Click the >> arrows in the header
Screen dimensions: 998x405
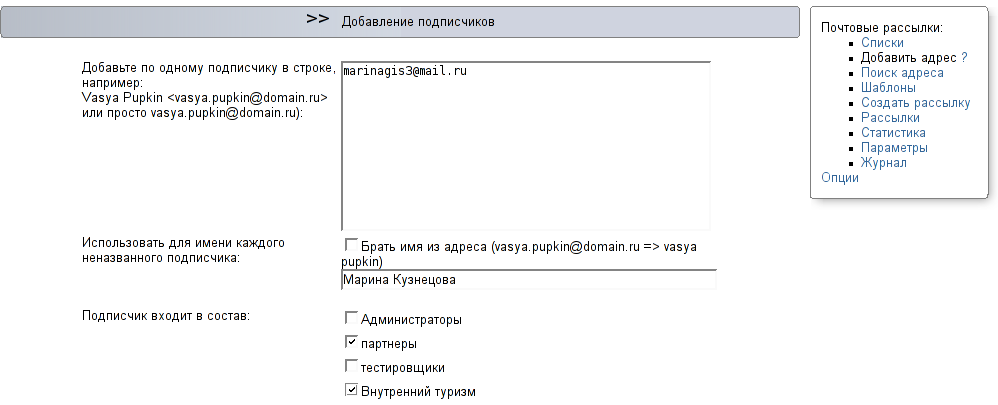318,19
